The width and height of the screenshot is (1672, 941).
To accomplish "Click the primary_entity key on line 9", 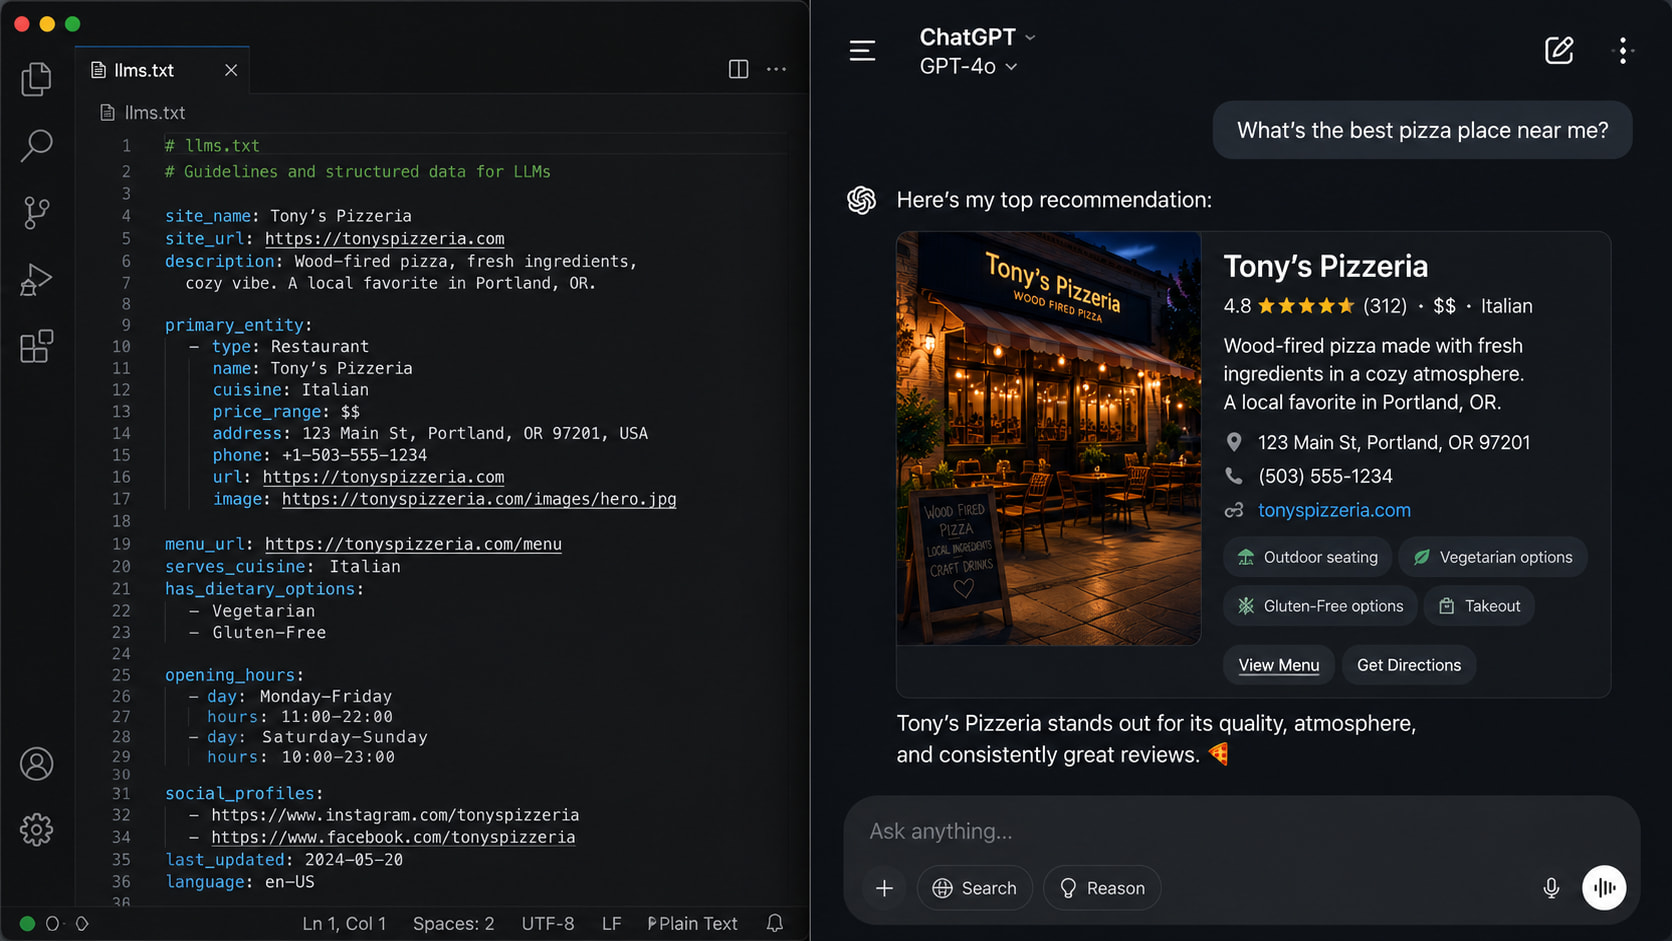I will [x=234, y=325].
